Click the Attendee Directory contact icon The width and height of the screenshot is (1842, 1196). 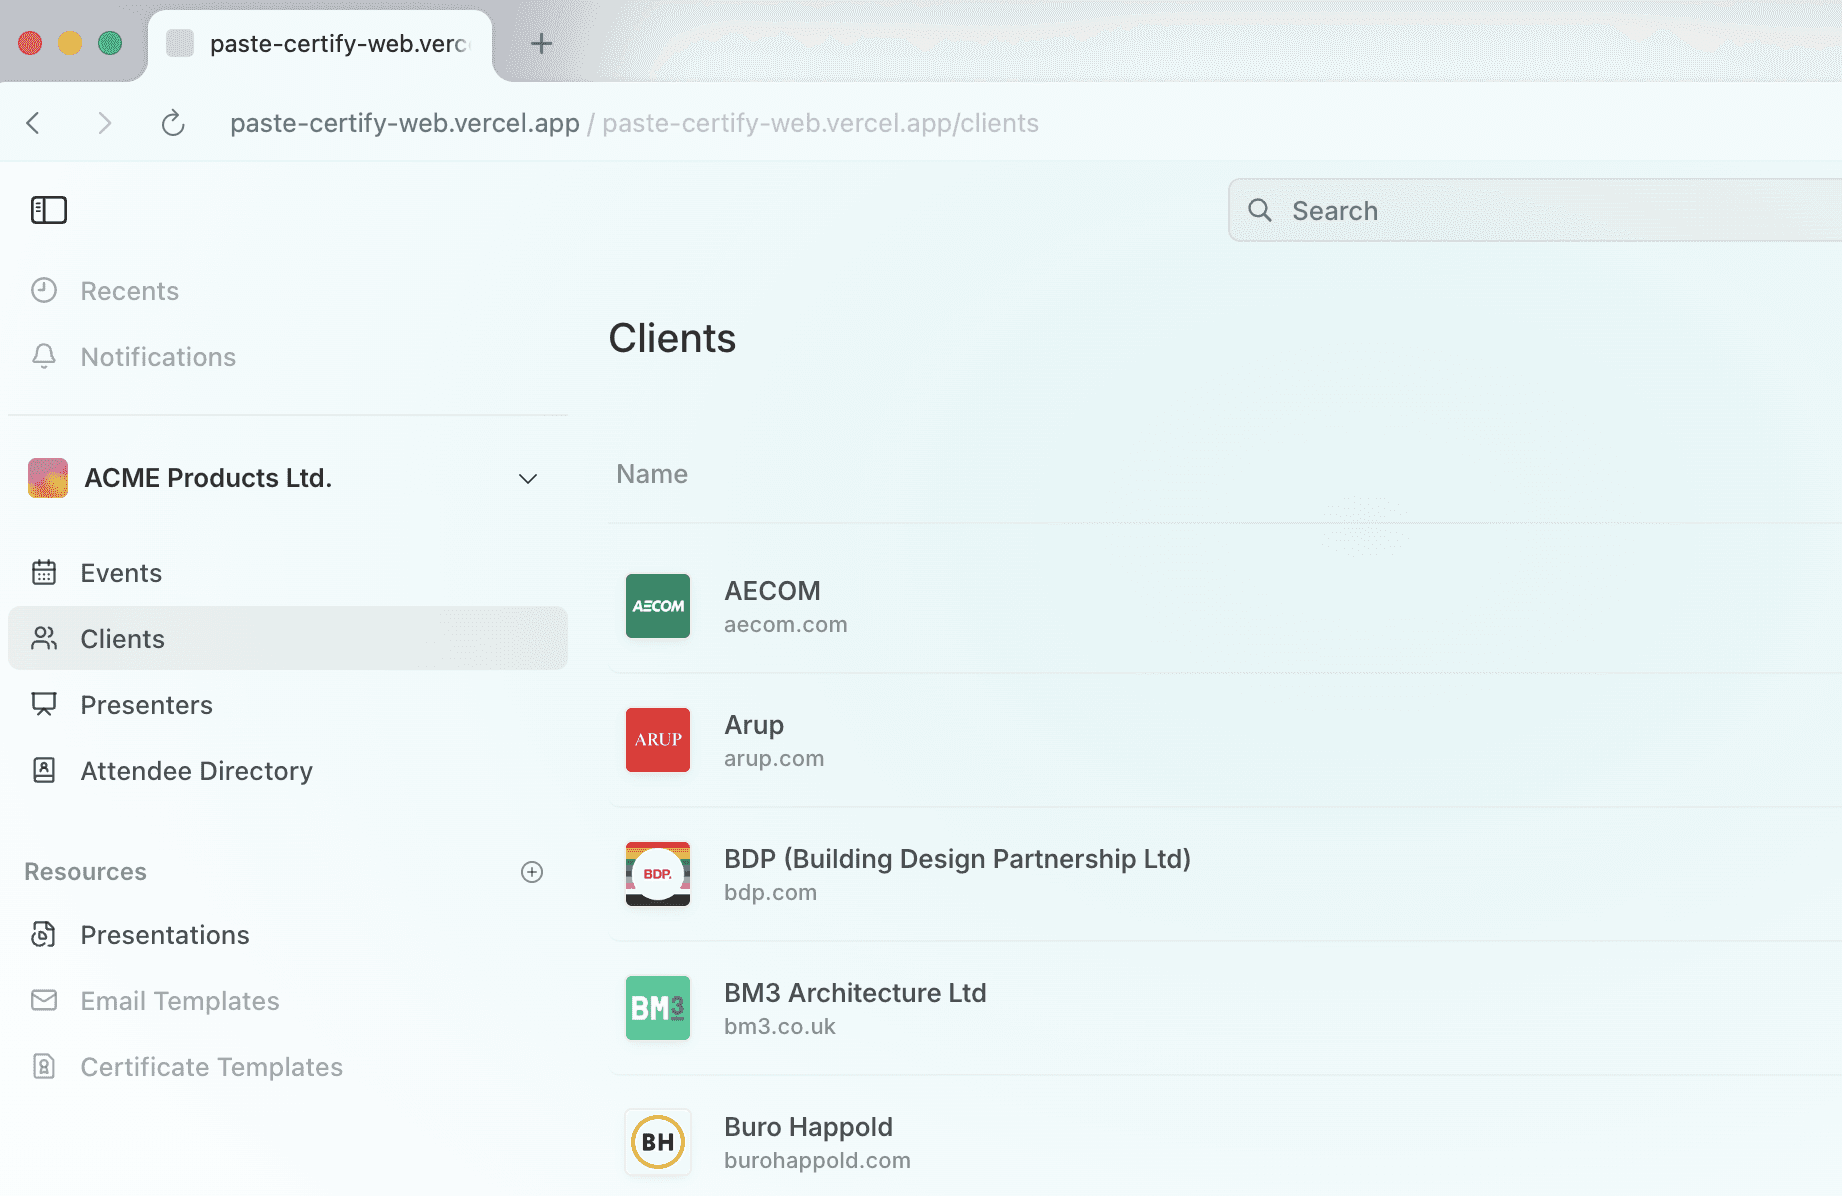tap(44, 770)
